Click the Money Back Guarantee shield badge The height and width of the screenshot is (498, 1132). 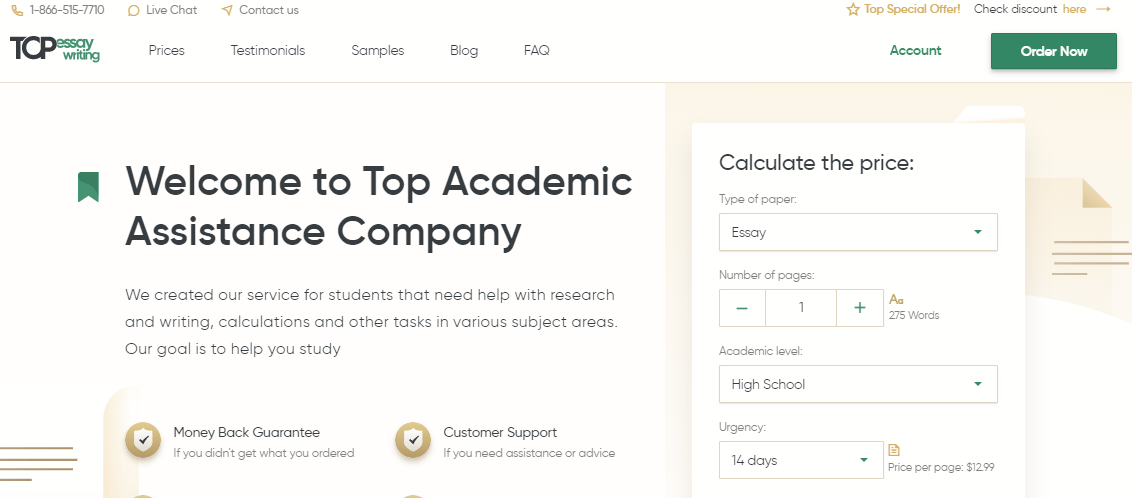tap(144, 440)
